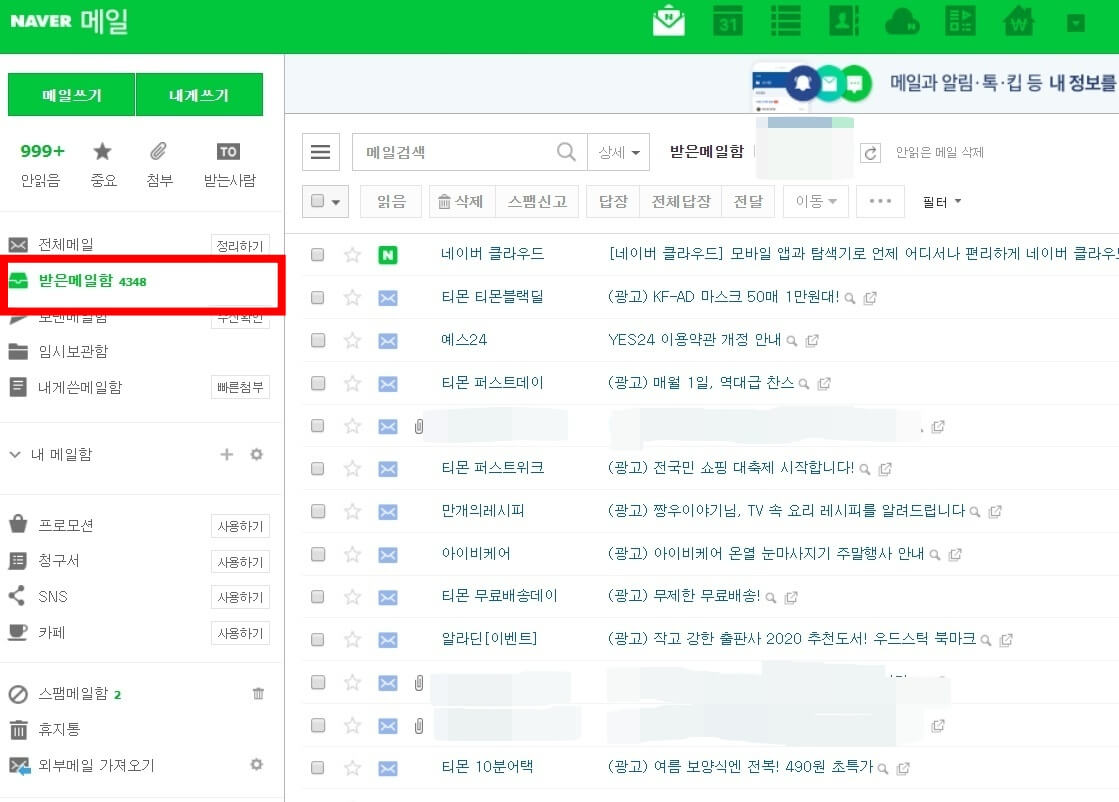Click the 전체답장 reply-all button
The image size is (1119, 802).
[681, 202]
